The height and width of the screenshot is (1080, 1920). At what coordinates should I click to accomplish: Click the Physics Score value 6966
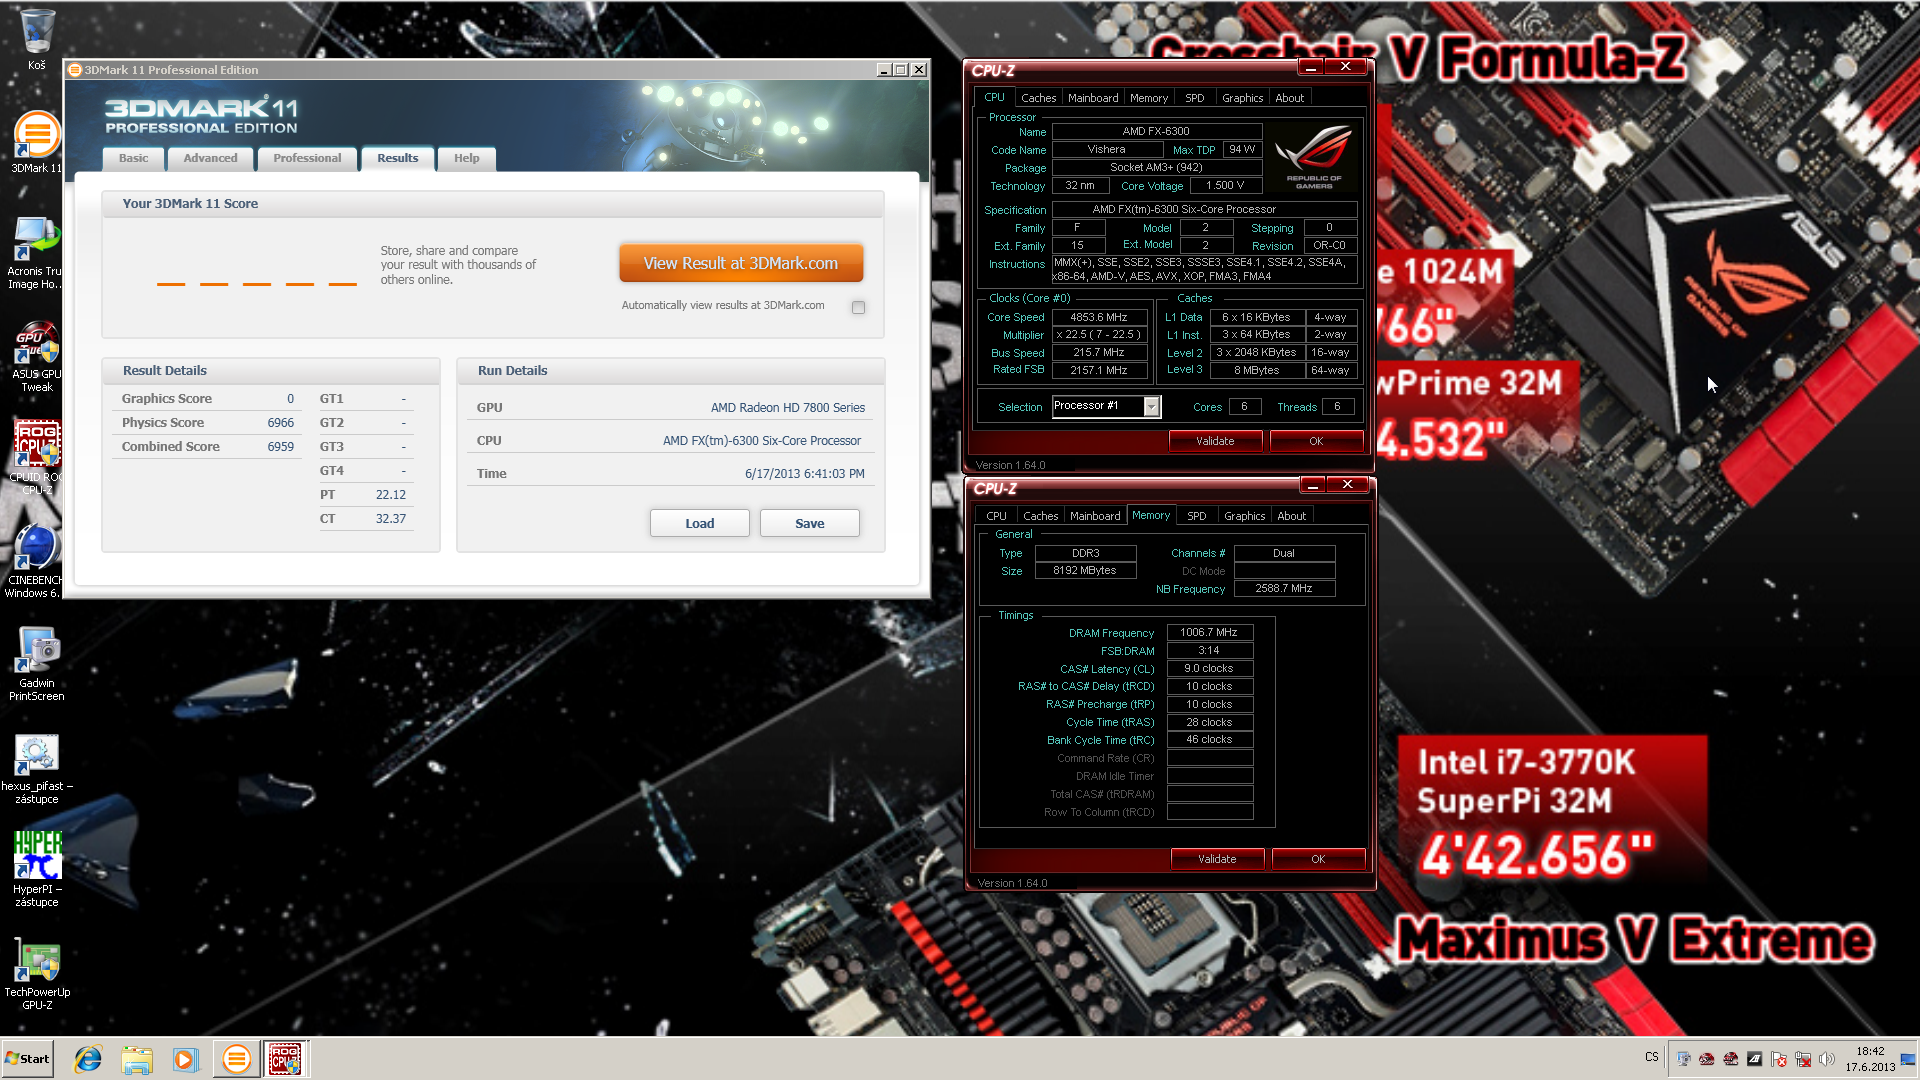(x=280, y=423)
